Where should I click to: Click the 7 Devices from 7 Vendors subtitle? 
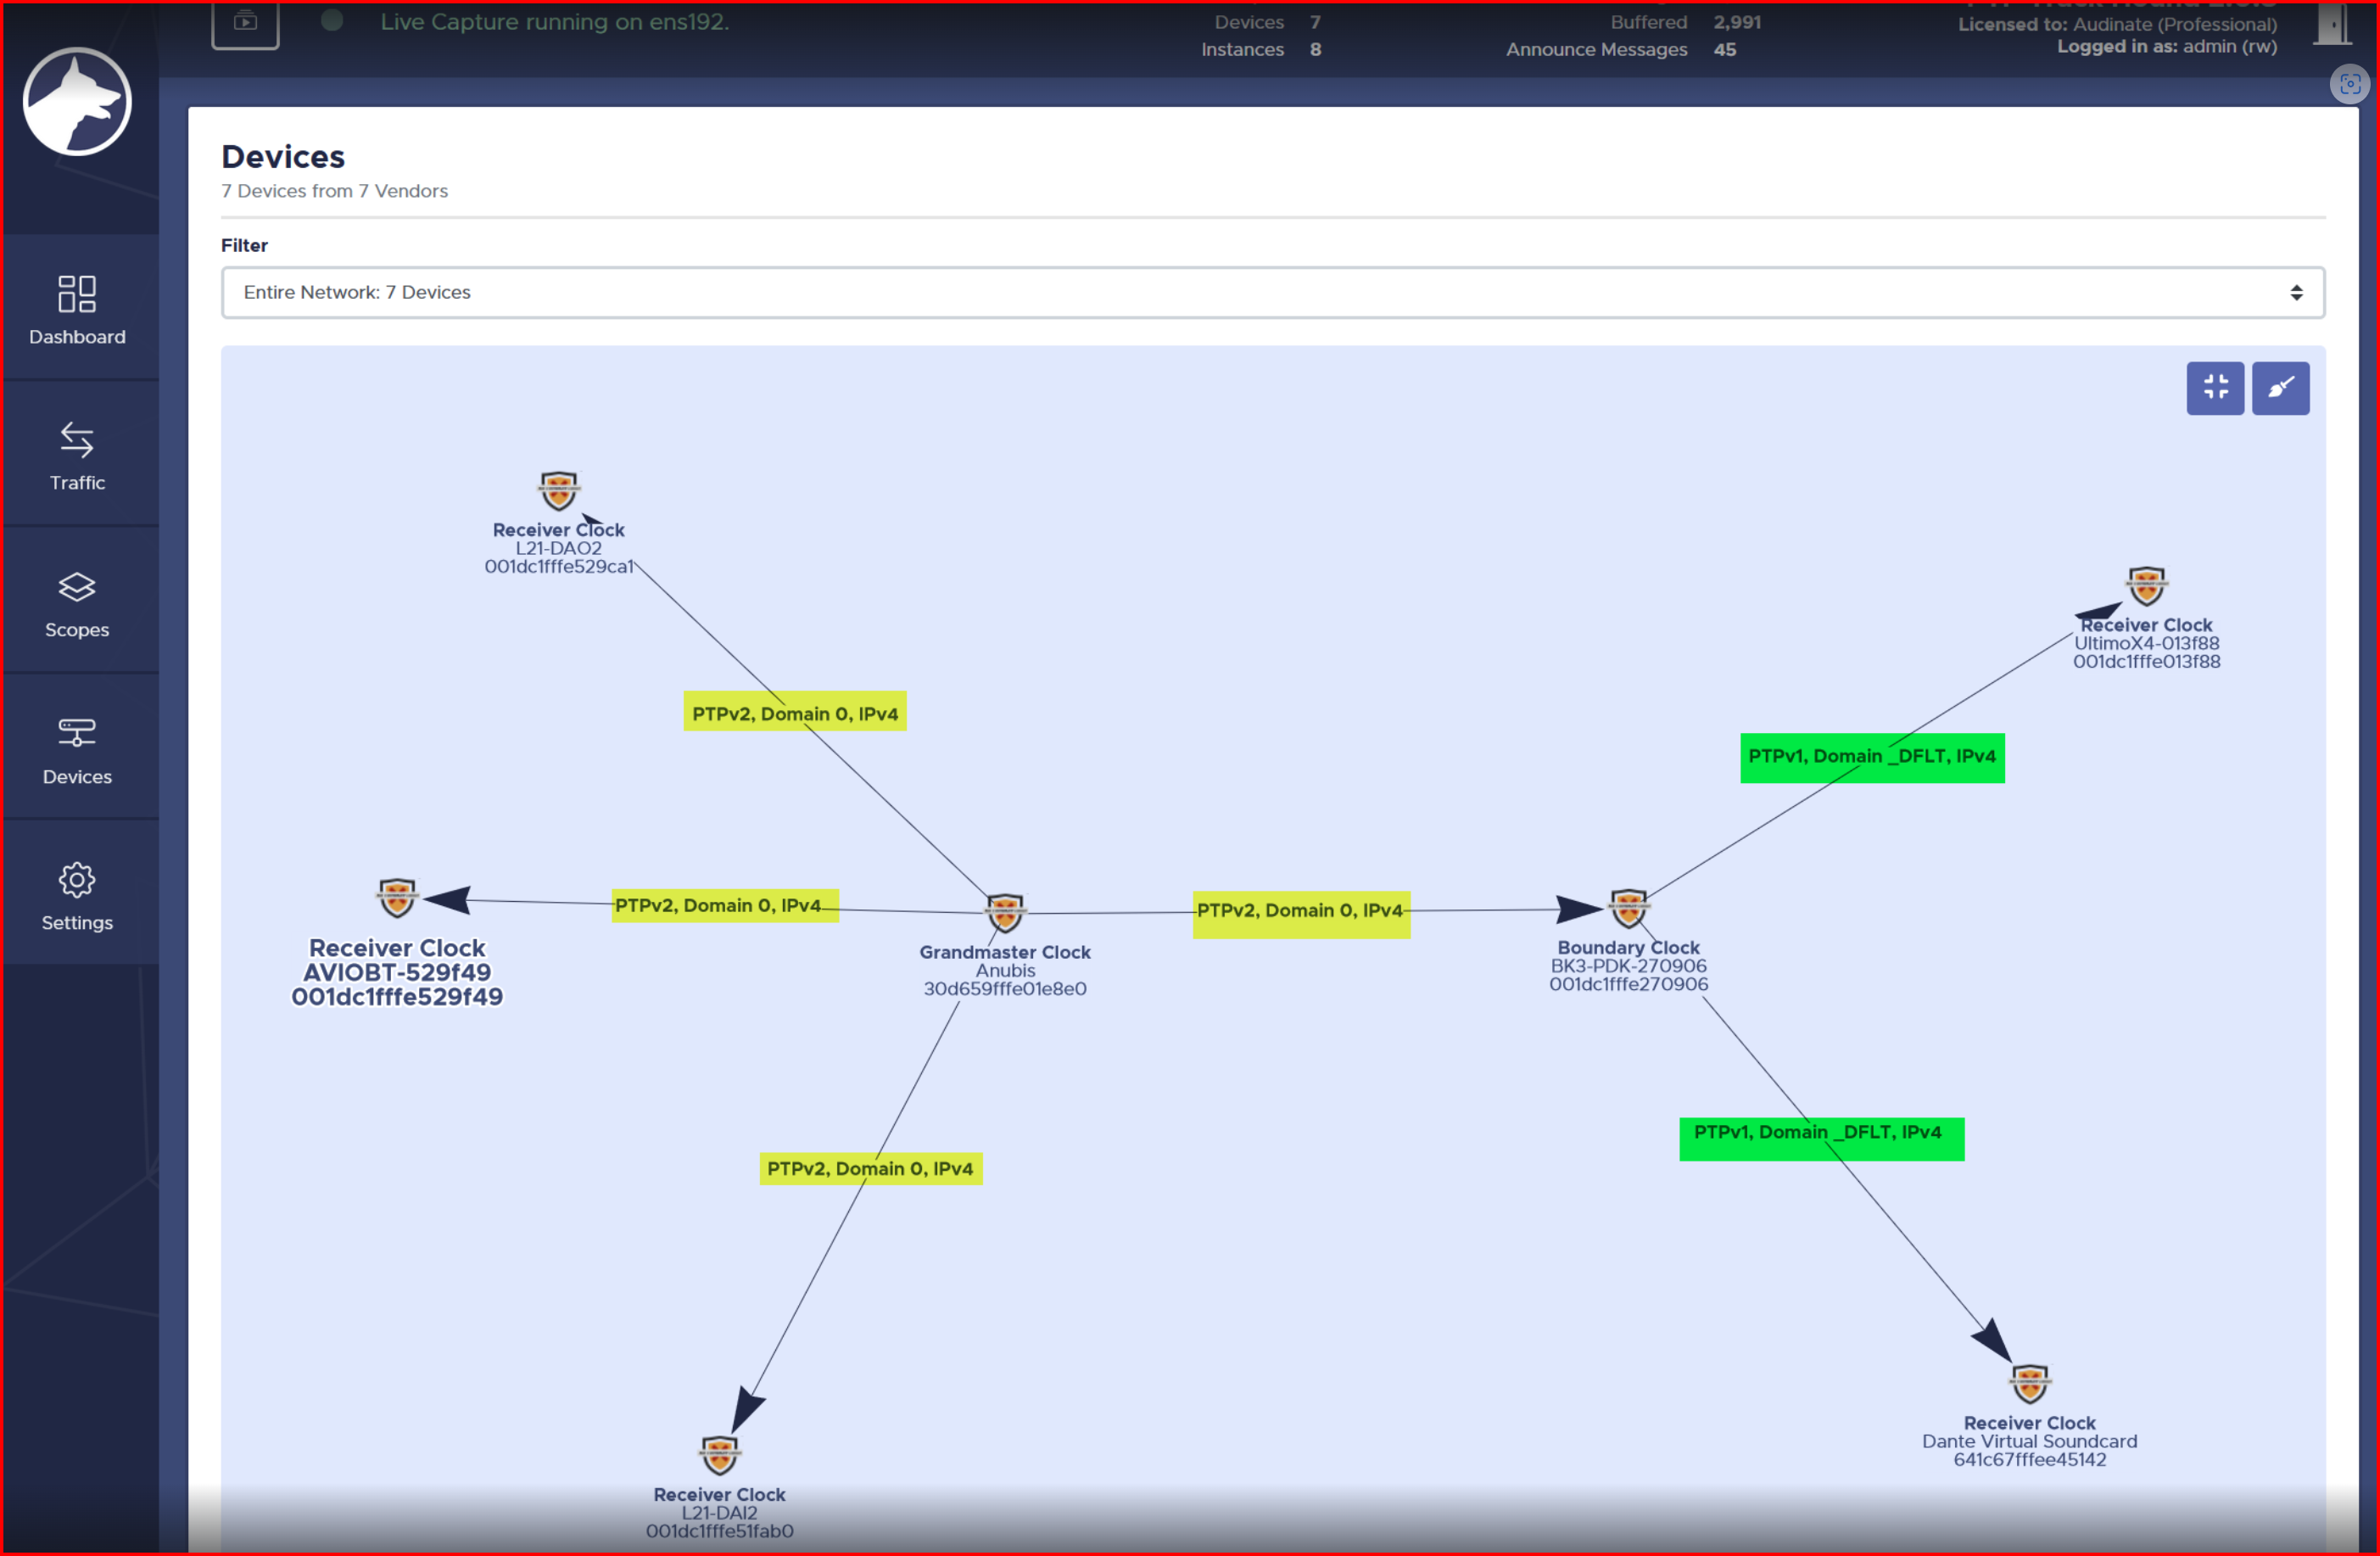pyautogui.click(x=334, y=191)
